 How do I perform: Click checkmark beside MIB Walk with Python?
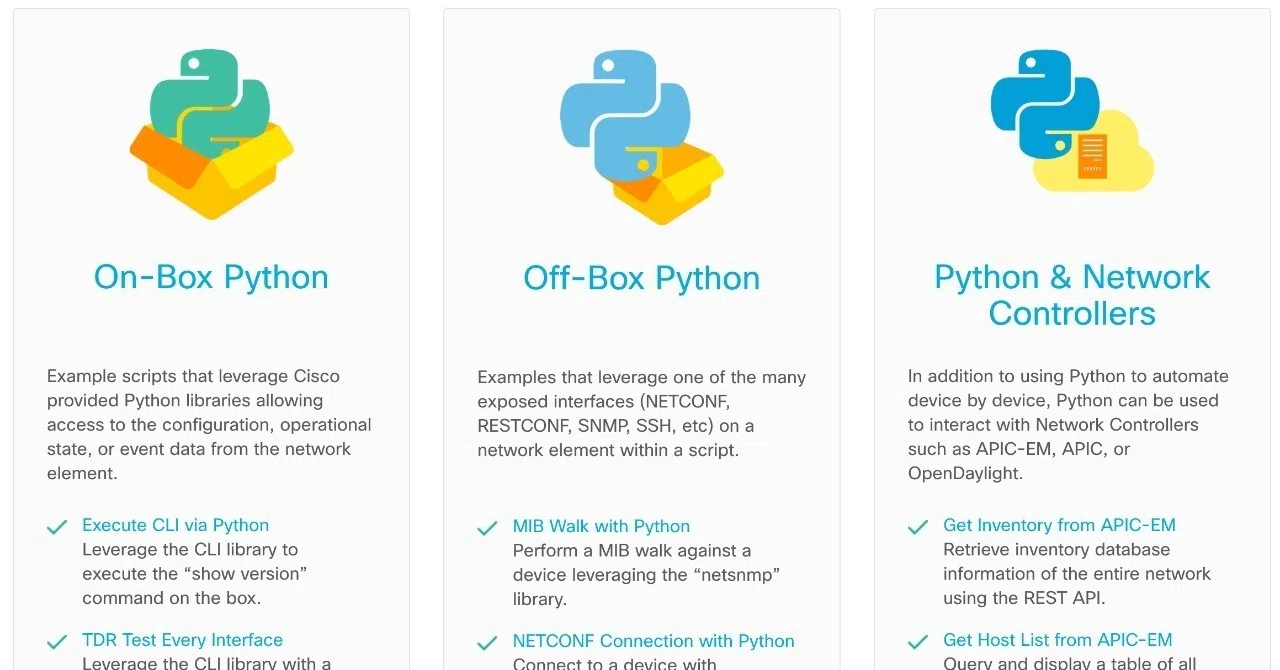pyautogui.click(x=487, y=528)
